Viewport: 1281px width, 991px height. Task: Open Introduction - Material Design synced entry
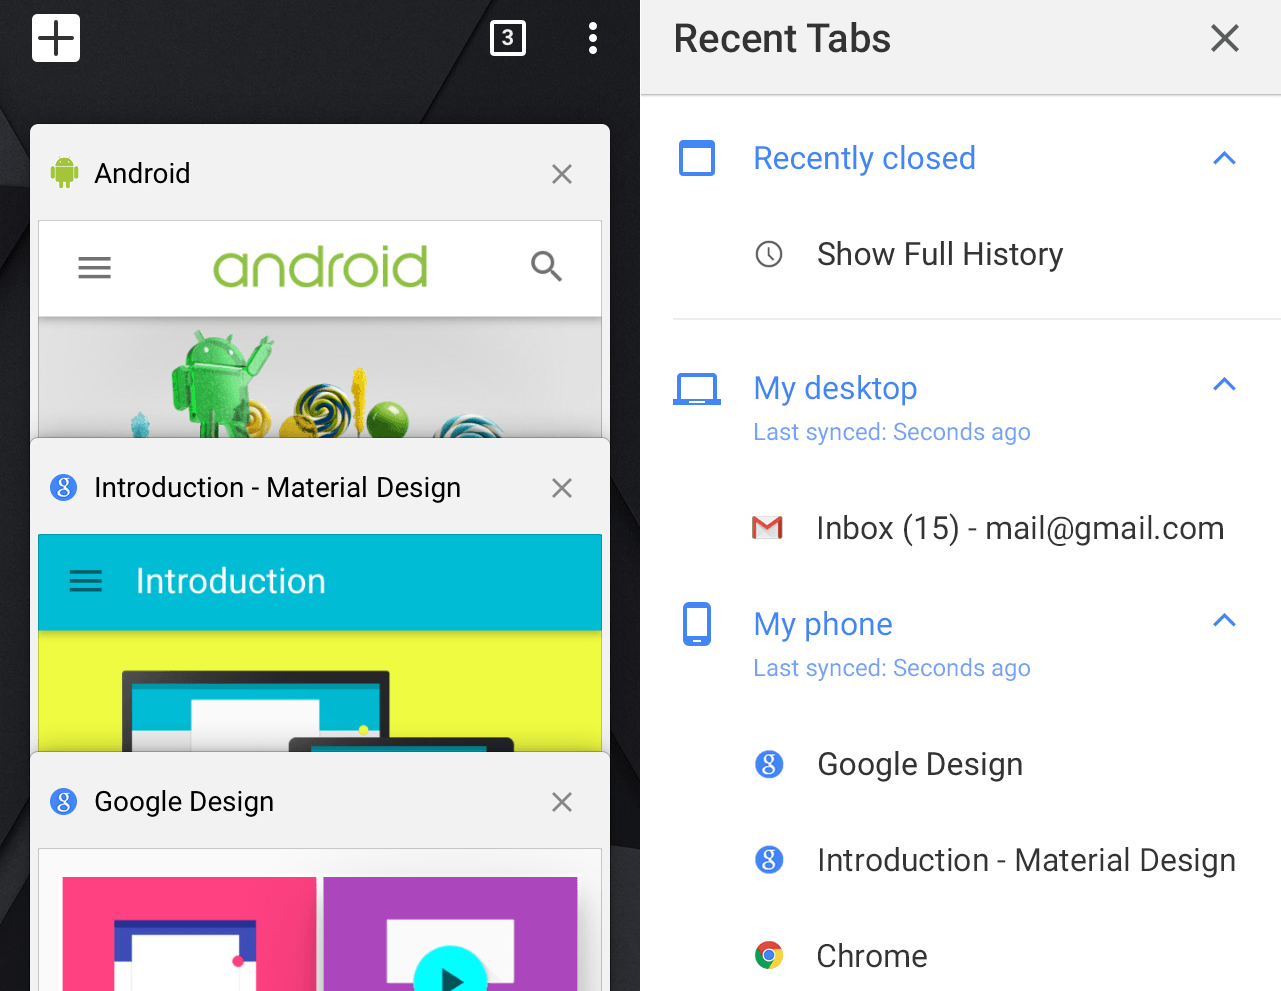[1025, 860]
